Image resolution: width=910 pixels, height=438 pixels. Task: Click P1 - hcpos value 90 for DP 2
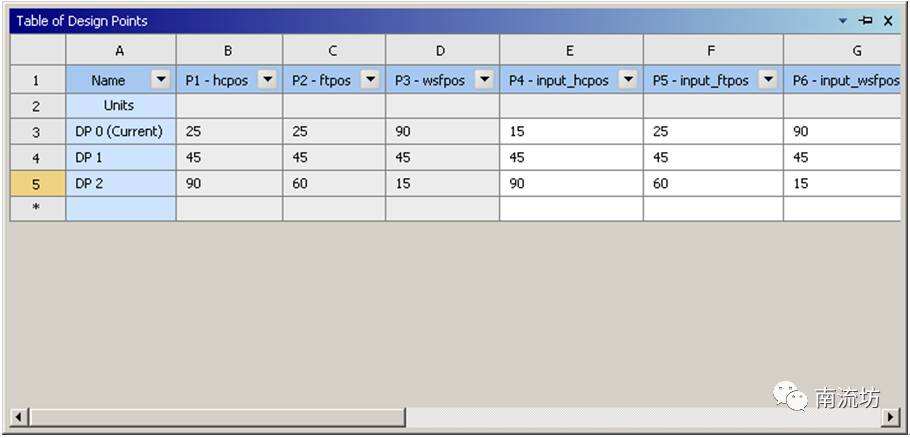229,184
